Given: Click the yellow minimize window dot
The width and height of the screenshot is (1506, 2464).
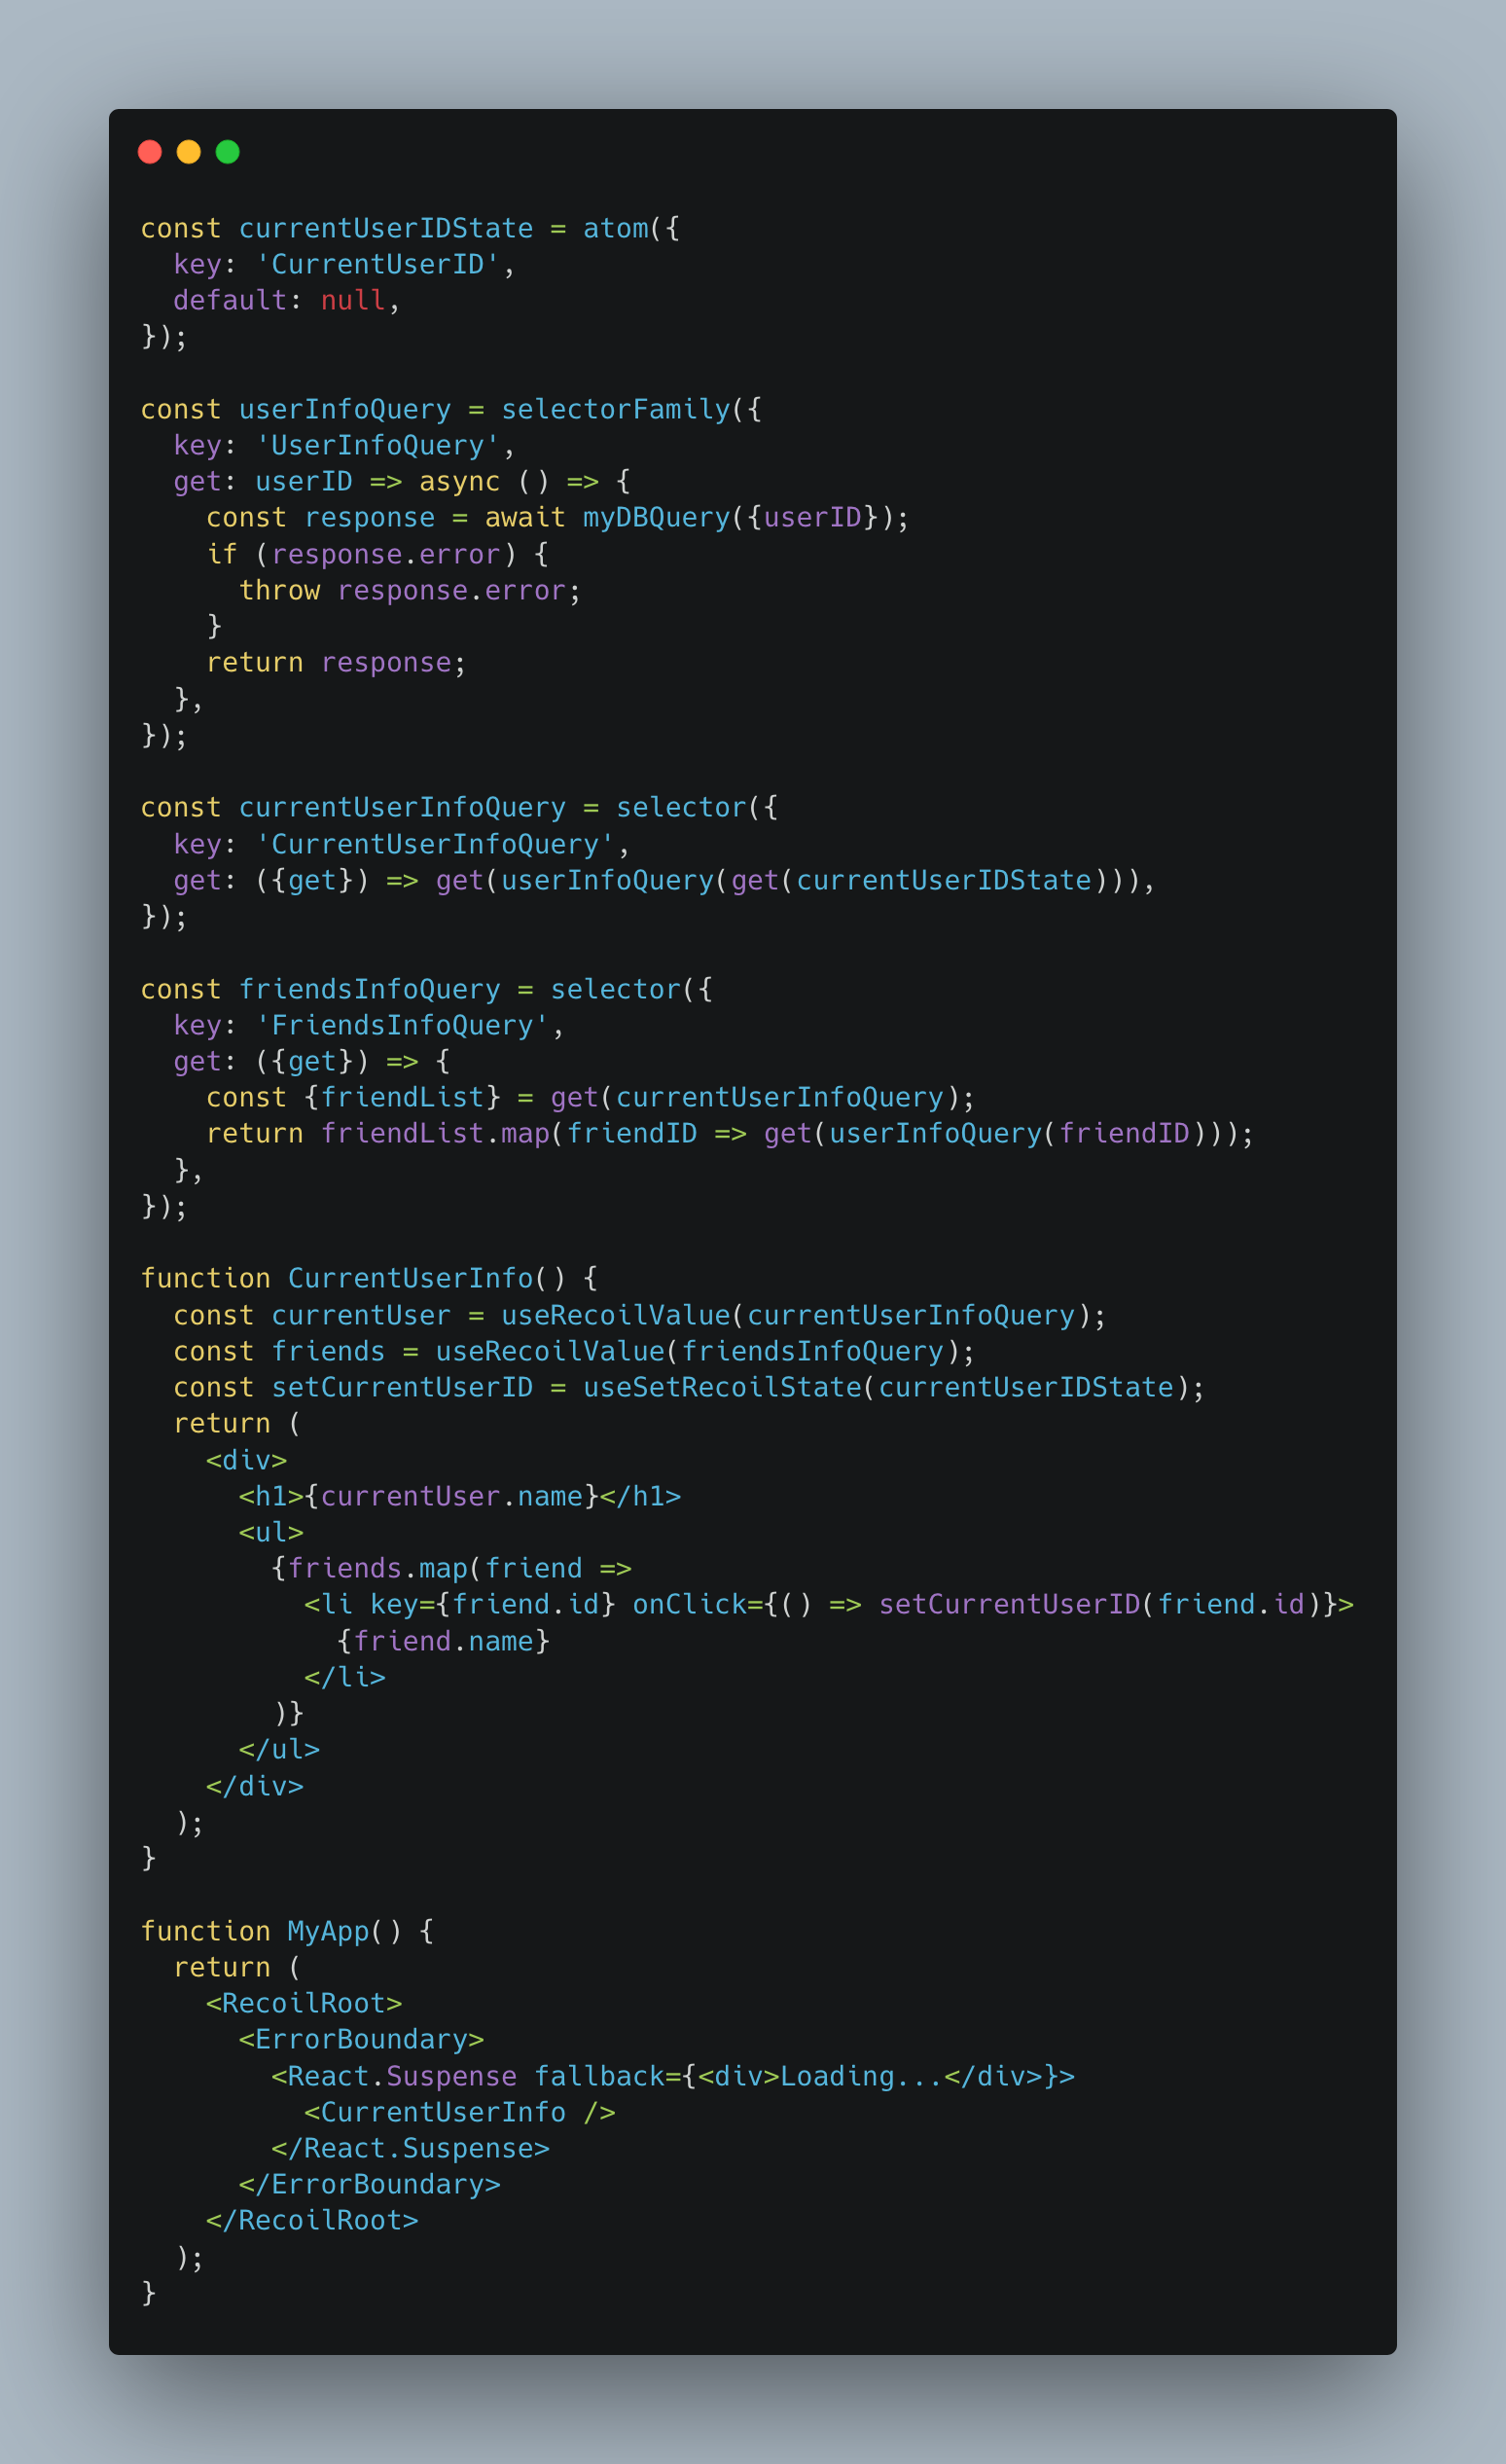Looking at the screenshot, I should 189,152.
